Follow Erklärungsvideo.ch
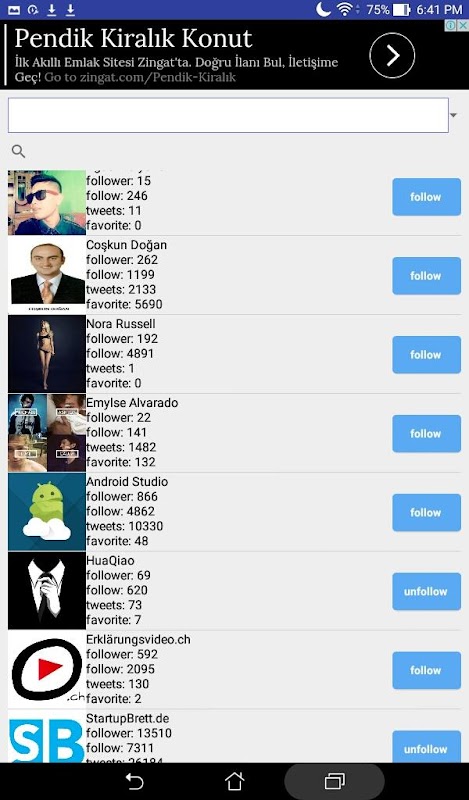 coord(426,670)
